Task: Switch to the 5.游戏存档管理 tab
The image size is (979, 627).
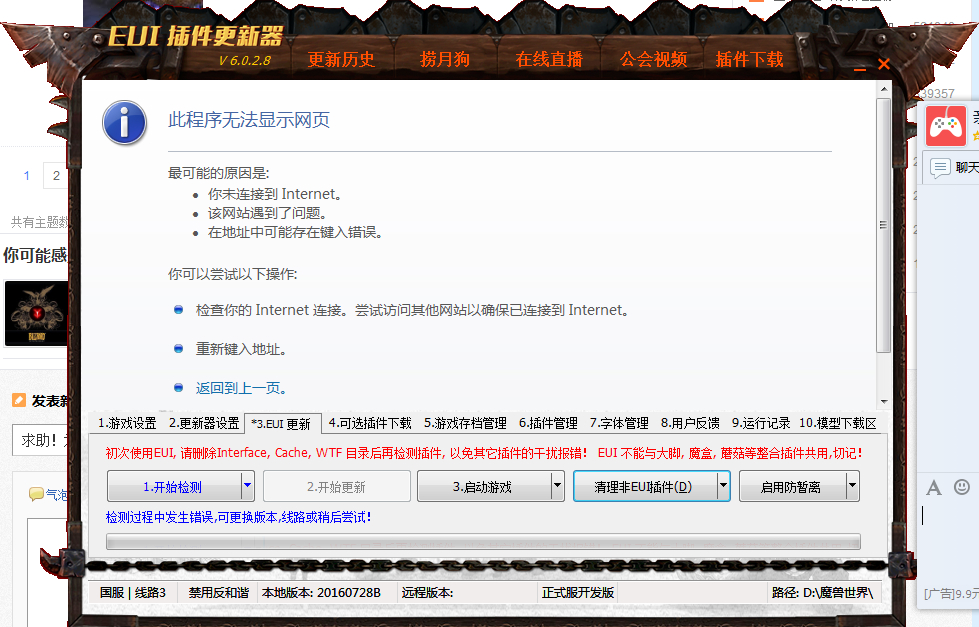Action: point(465,423)
